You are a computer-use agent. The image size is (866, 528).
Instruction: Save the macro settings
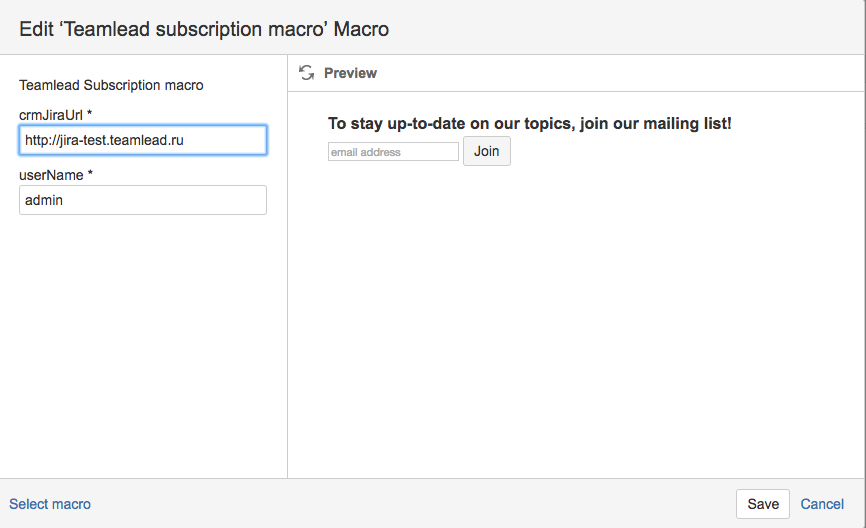point(762,504)
